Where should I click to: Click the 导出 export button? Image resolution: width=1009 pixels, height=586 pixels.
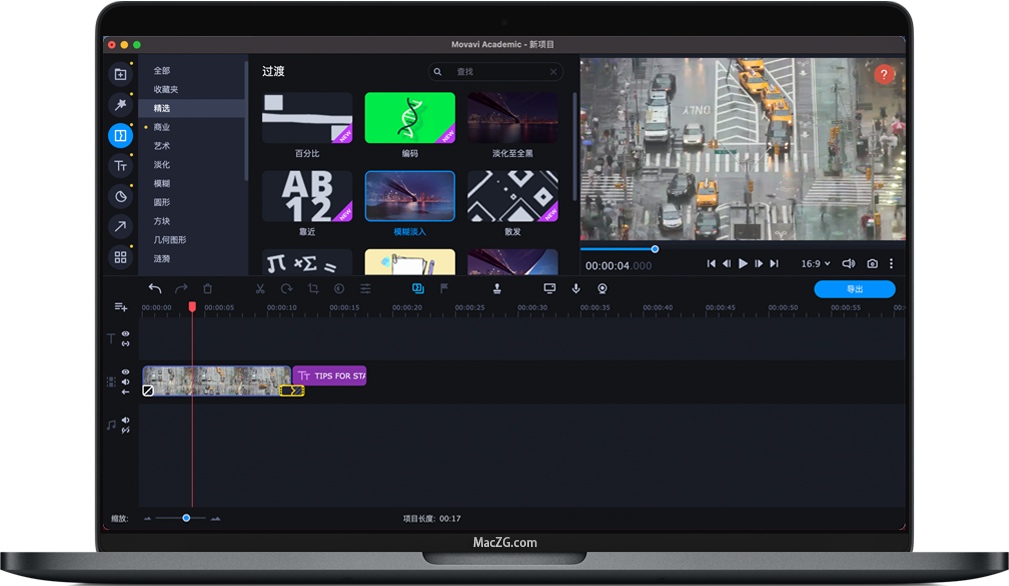[x=855, y=288]
